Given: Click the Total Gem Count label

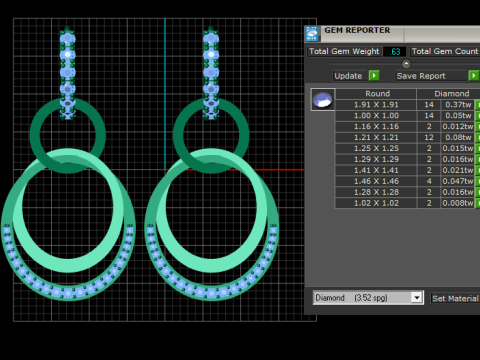Looking at the screenshot, I should (x=445, y=51).
